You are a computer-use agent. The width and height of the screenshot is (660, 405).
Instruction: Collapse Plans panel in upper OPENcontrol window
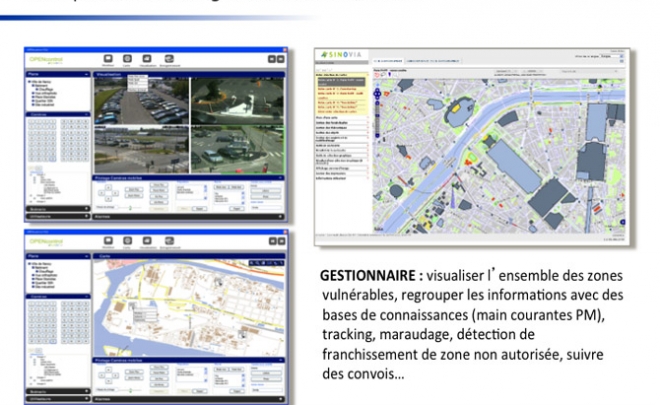click(x=86, y=75)
